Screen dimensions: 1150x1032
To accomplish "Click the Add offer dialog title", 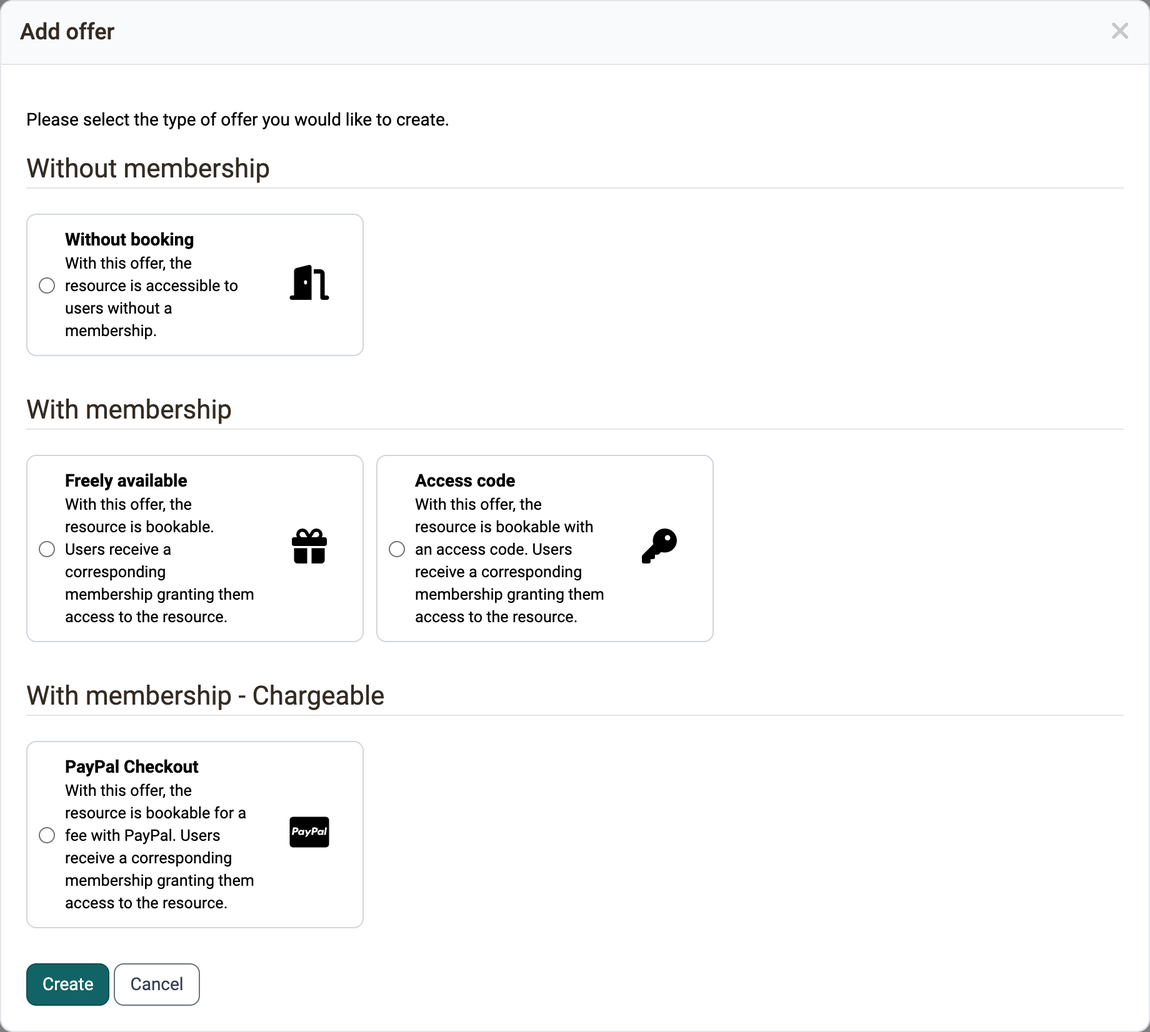I will [x=67, y=32].
